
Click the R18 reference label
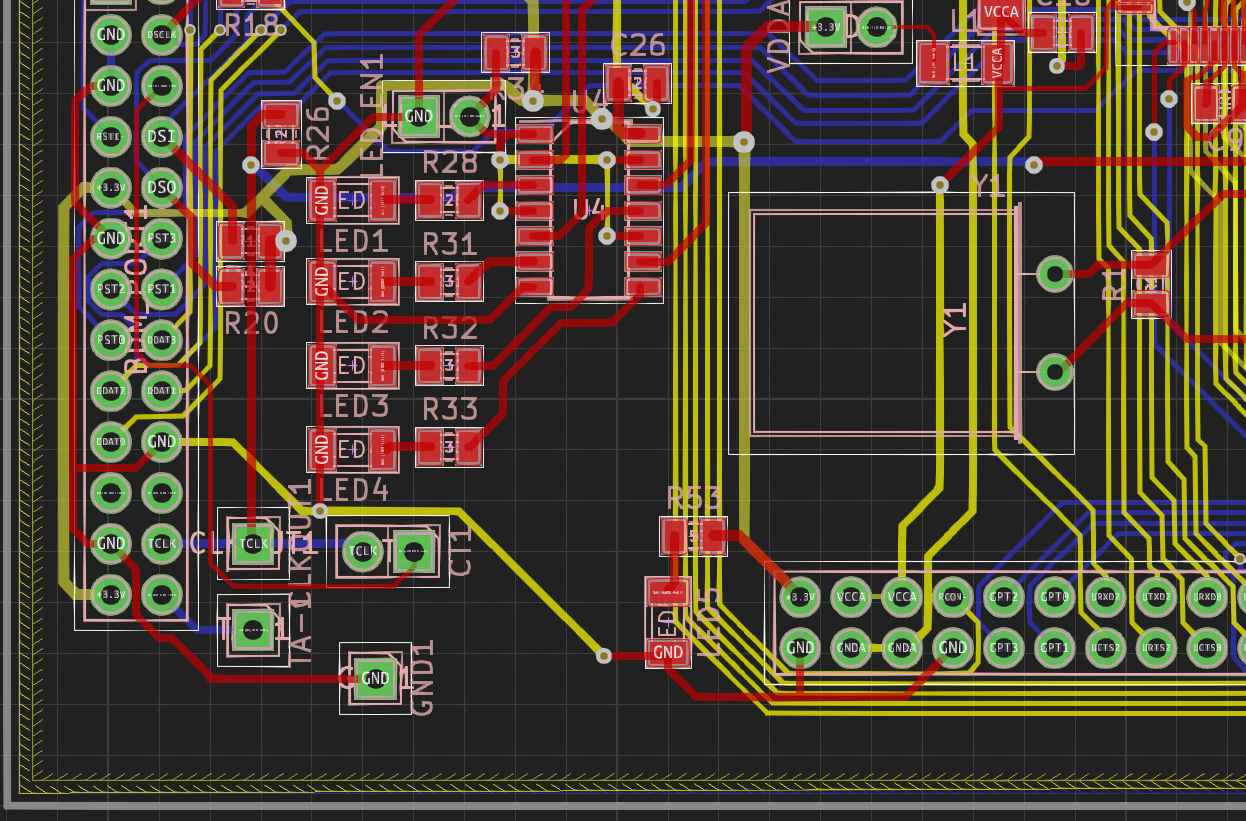click(x=252, y=26)
